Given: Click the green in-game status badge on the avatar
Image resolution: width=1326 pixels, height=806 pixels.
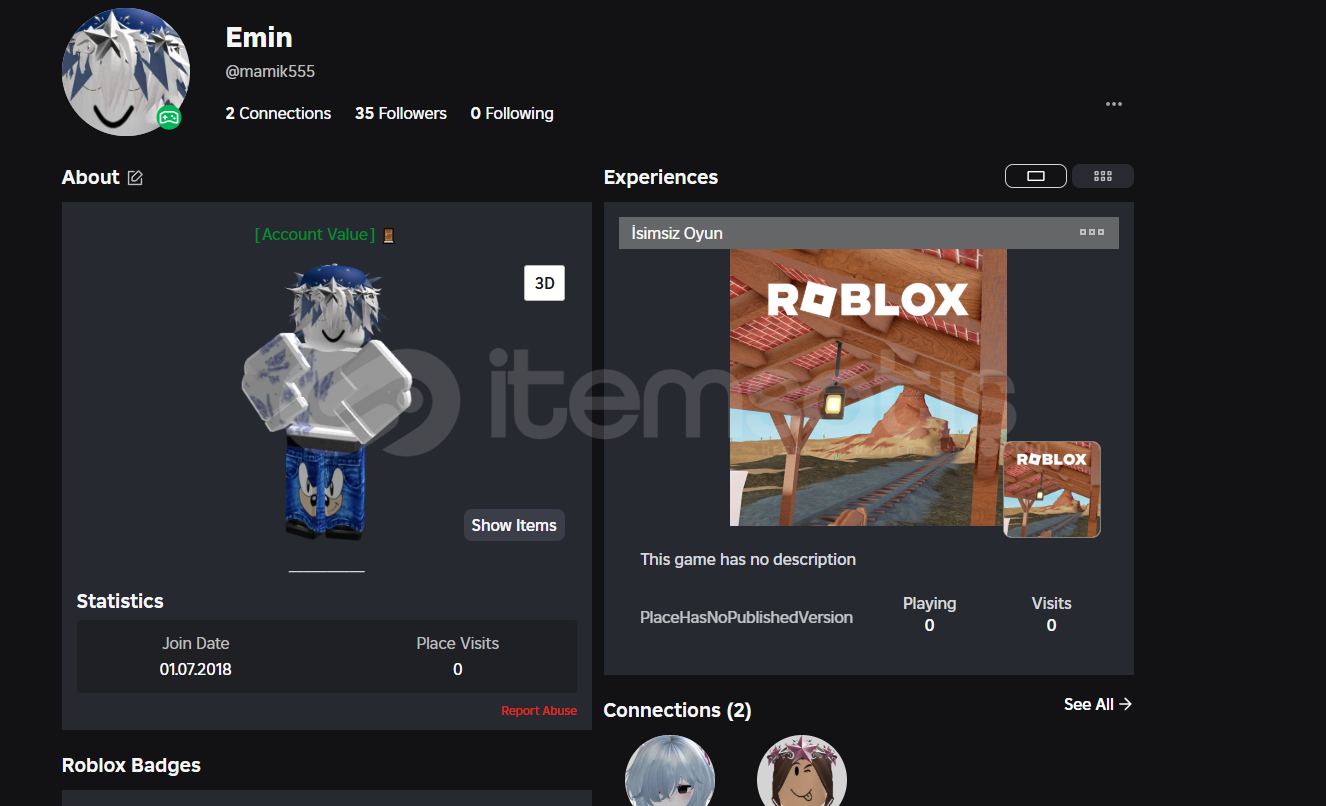Looking at the screenshot, I should click(169, 118).
